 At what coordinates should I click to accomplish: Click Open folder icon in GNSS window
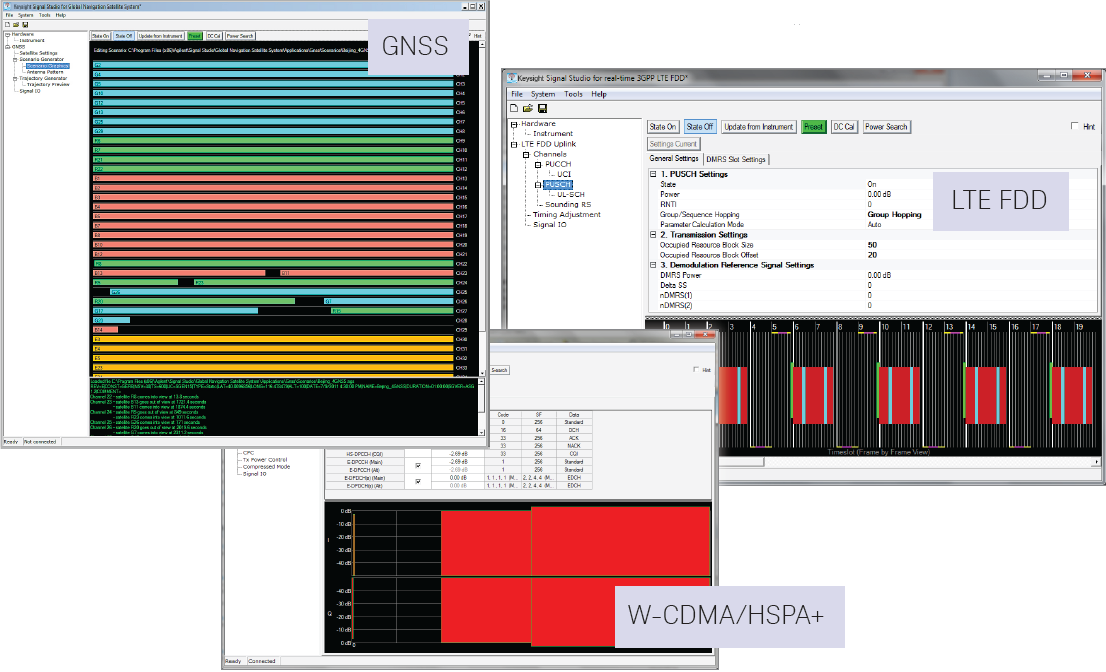click(15, 25)
